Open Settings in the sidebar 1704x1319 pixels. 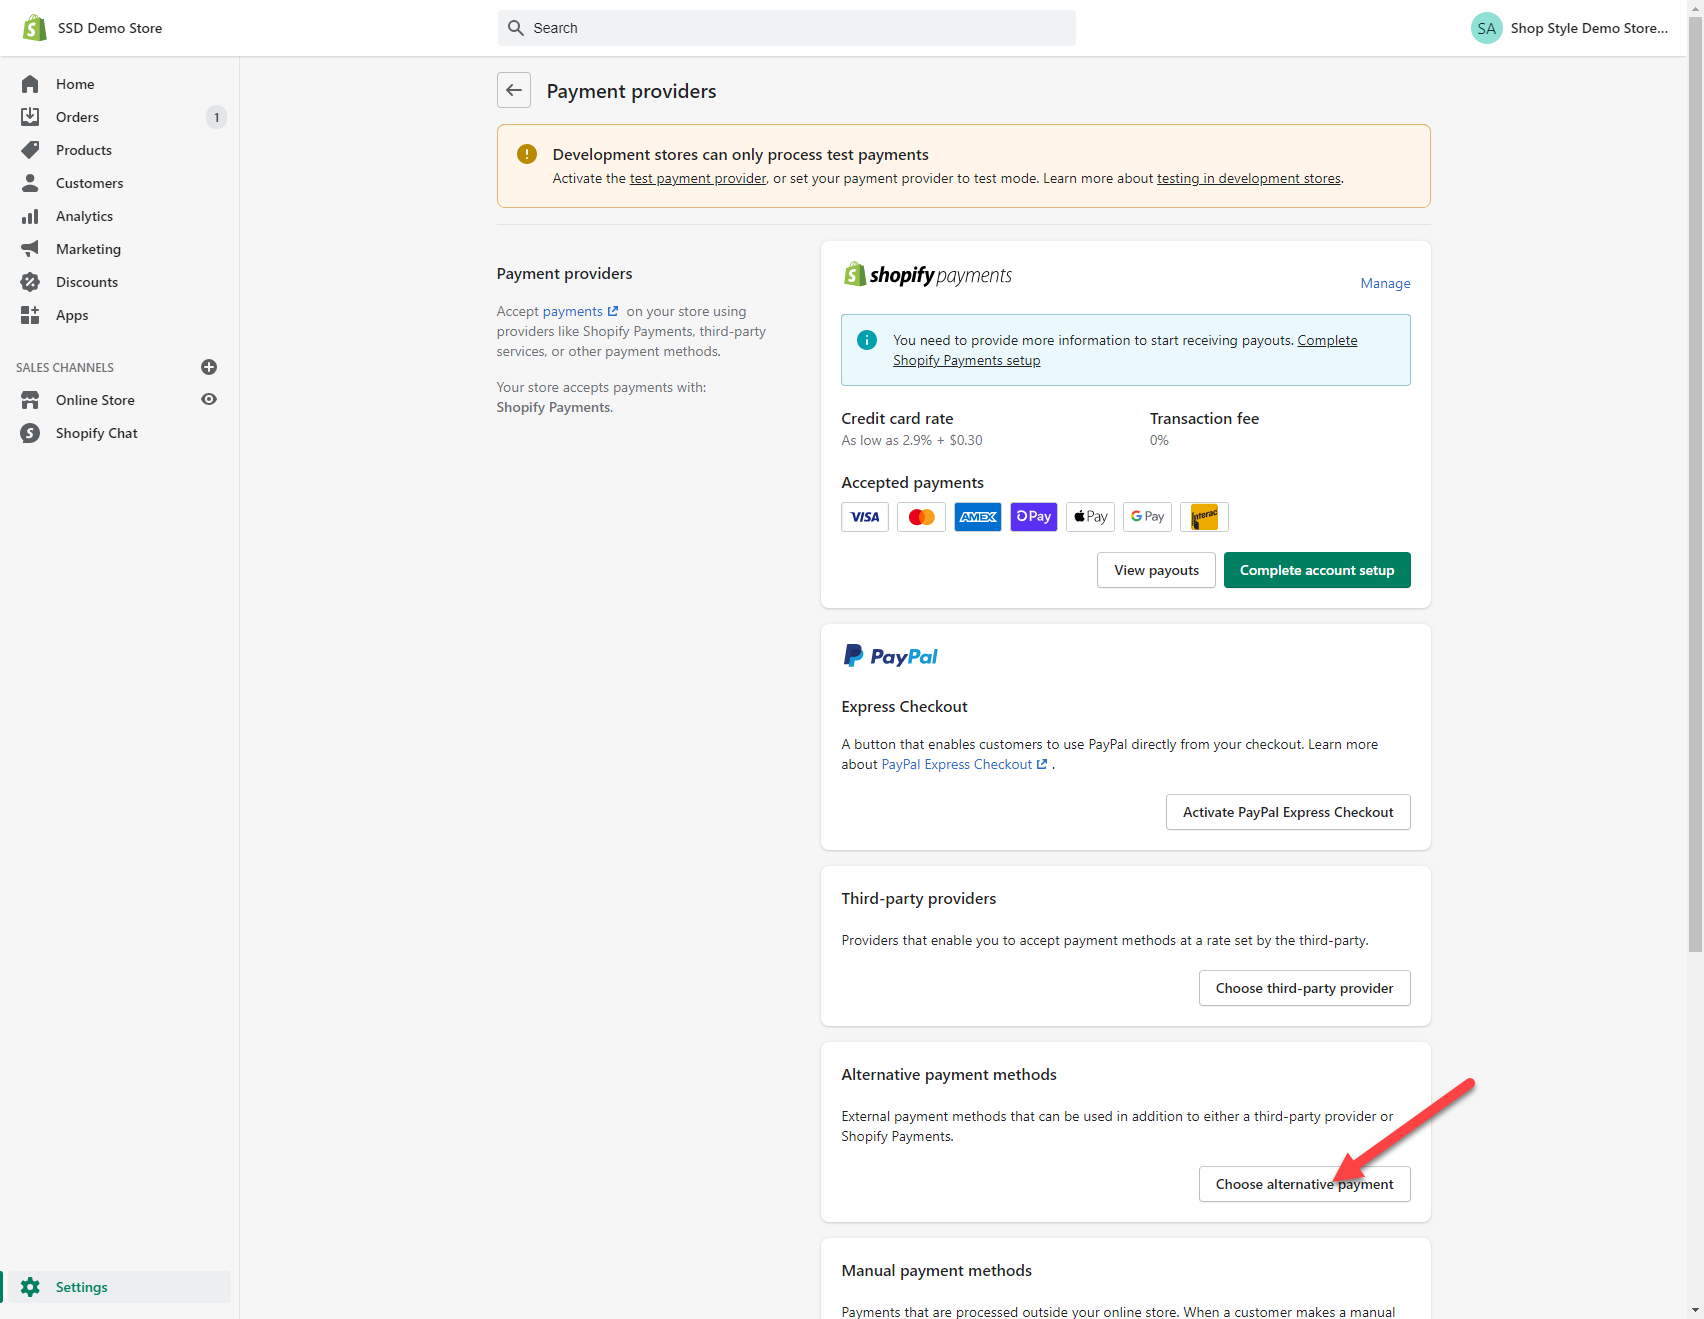tap(118, 1287)
